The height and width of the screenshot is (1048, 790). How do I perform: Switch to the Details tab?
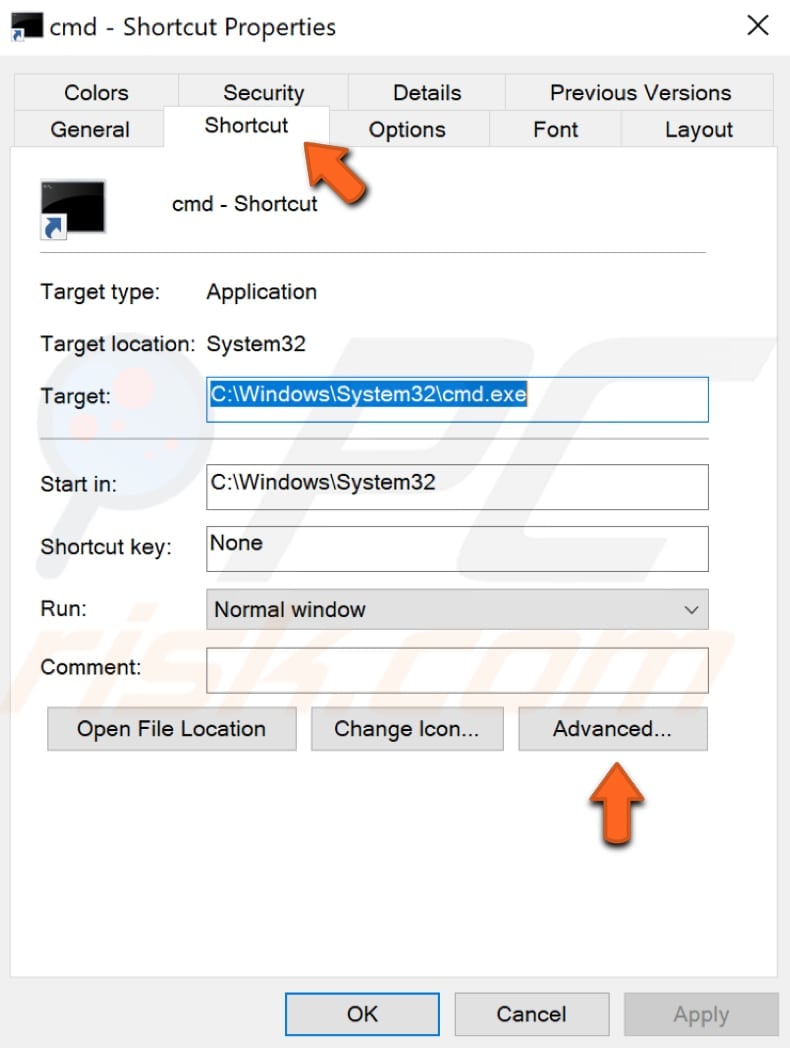(427, 92)
